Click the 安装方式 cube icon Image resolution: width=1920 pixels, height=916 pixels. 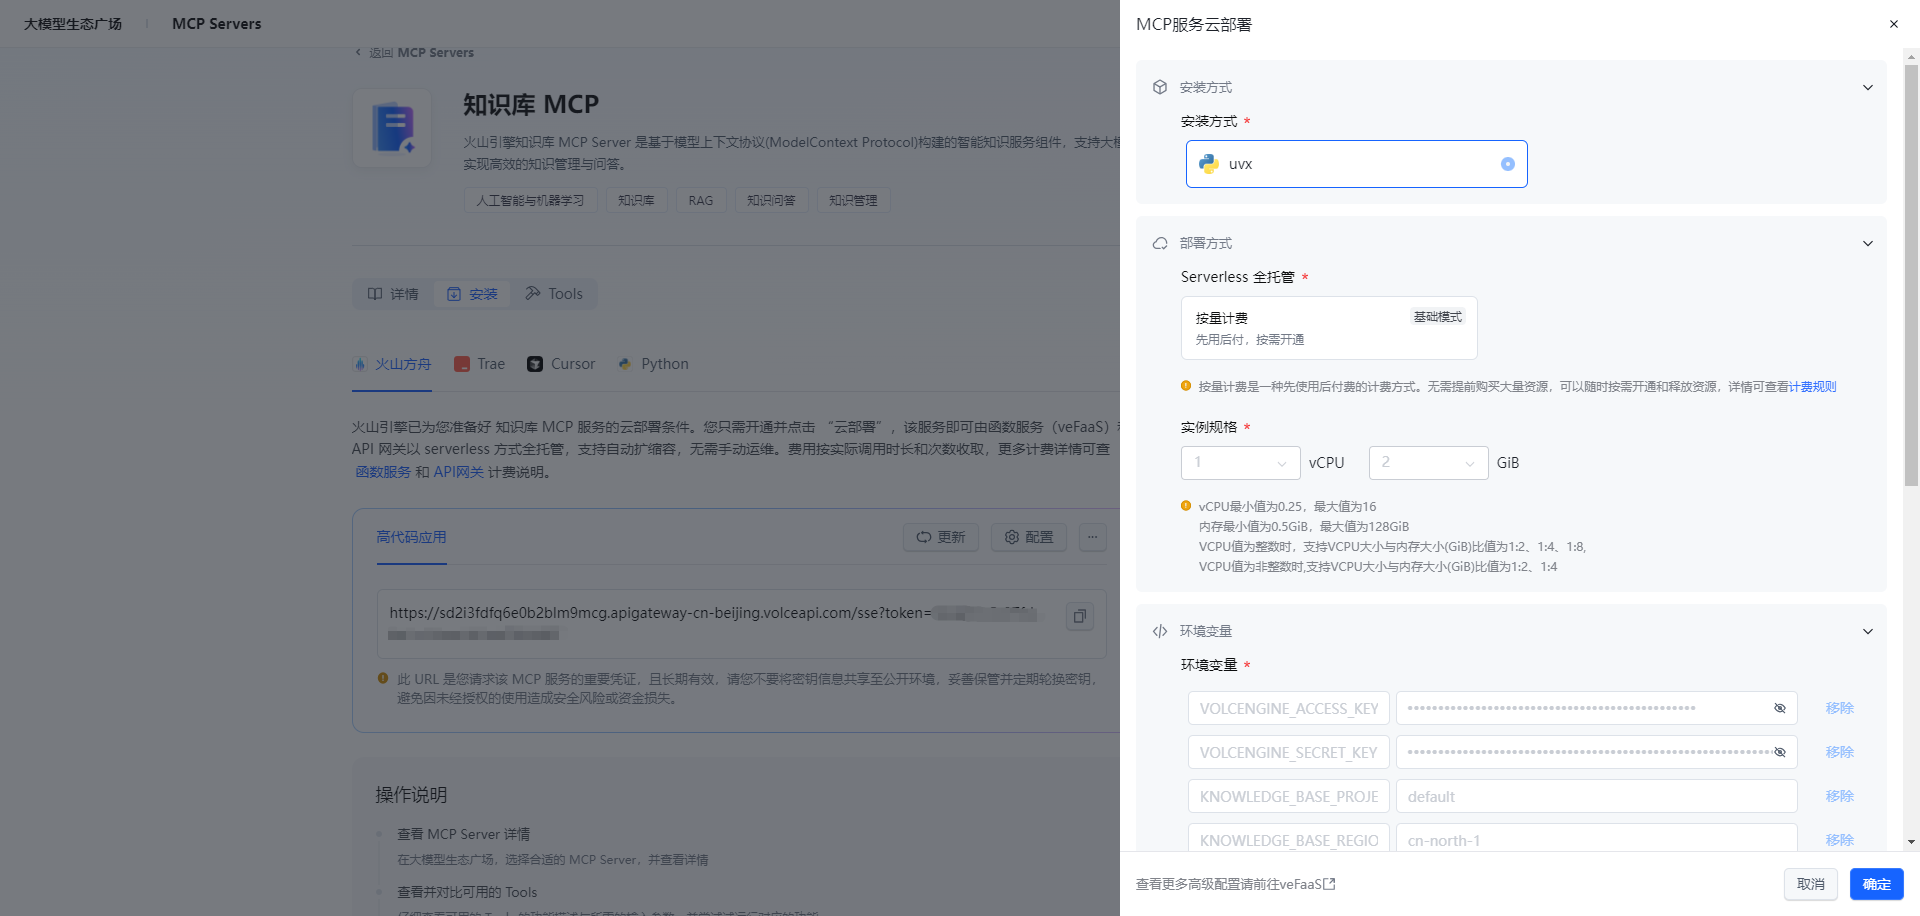point(1160,87)
